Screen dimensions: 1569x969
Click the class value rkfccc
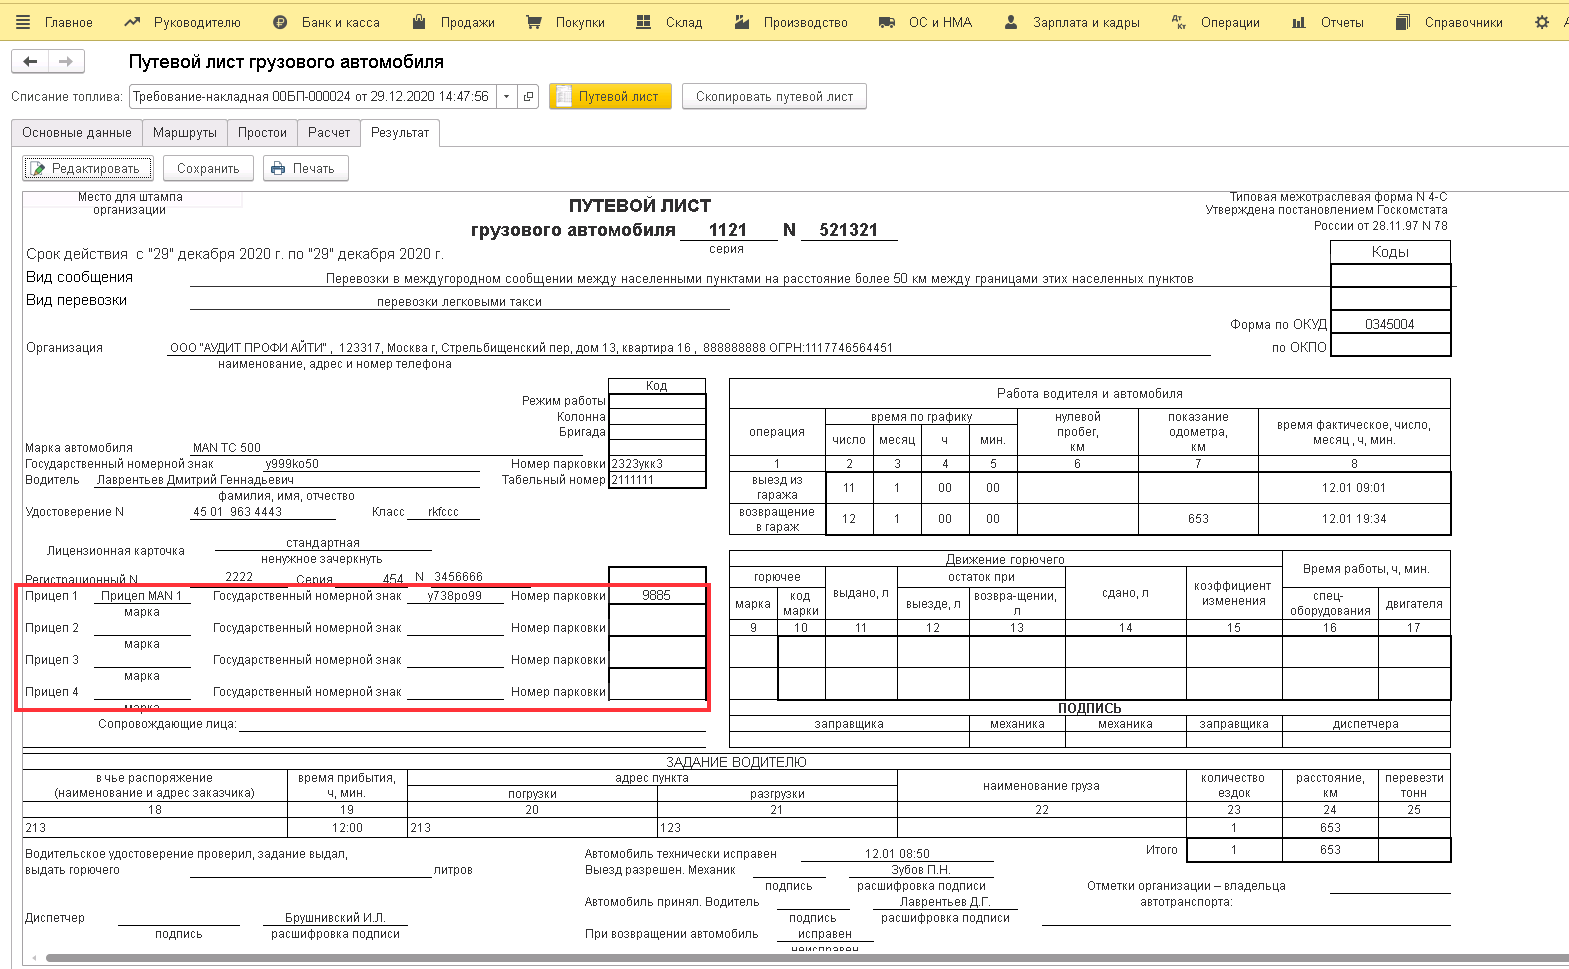click(443, 512)
